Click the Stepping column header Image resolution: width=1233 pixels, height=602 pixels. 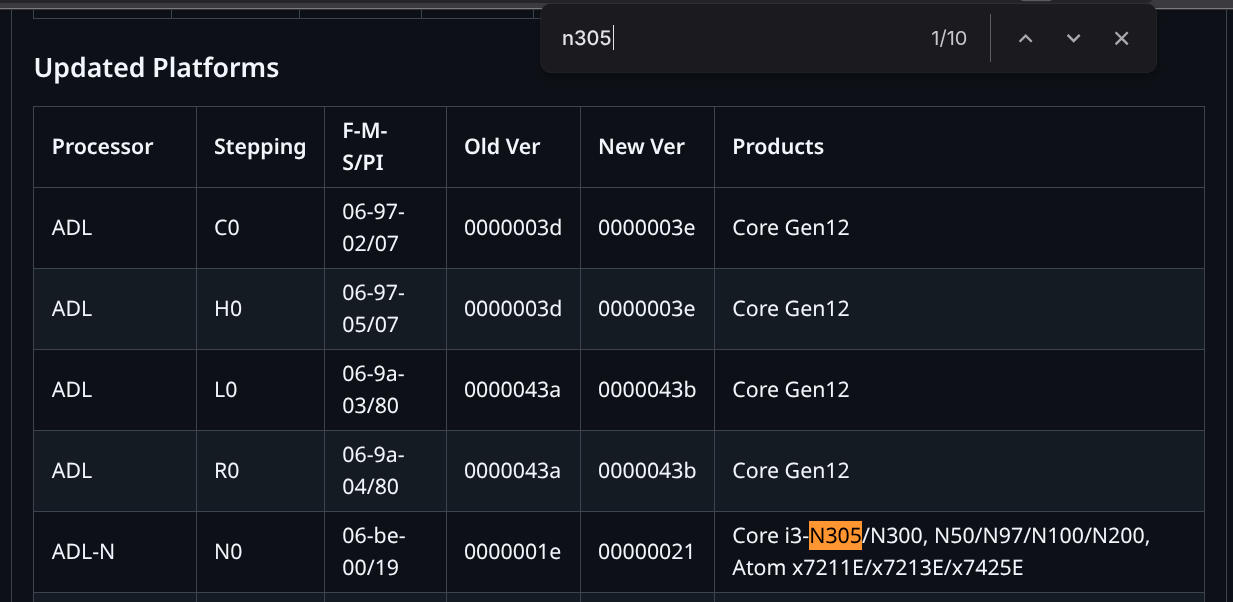pos(260,147)
